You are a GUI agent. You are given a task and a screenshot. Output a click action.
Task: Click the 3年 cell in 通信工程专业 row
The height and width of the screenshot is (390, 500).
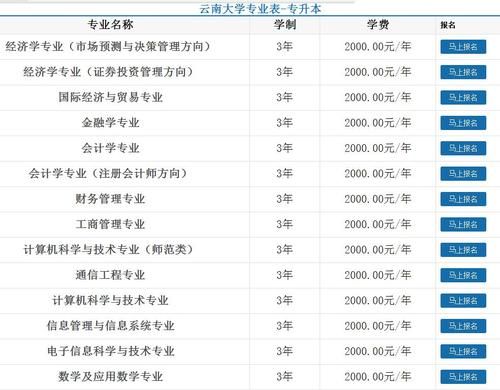[285, 275]
